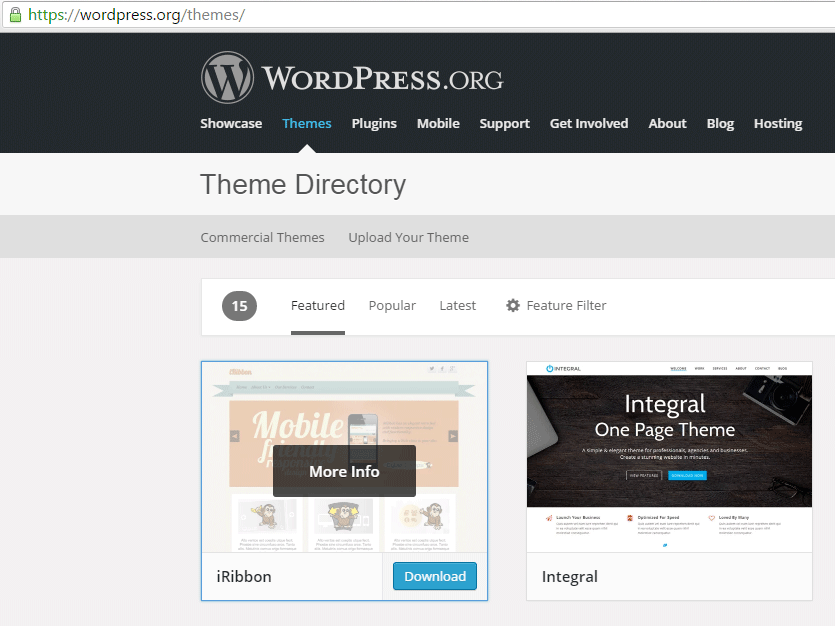
Task: Open the Mobile nav link
Action: [438, 123]
